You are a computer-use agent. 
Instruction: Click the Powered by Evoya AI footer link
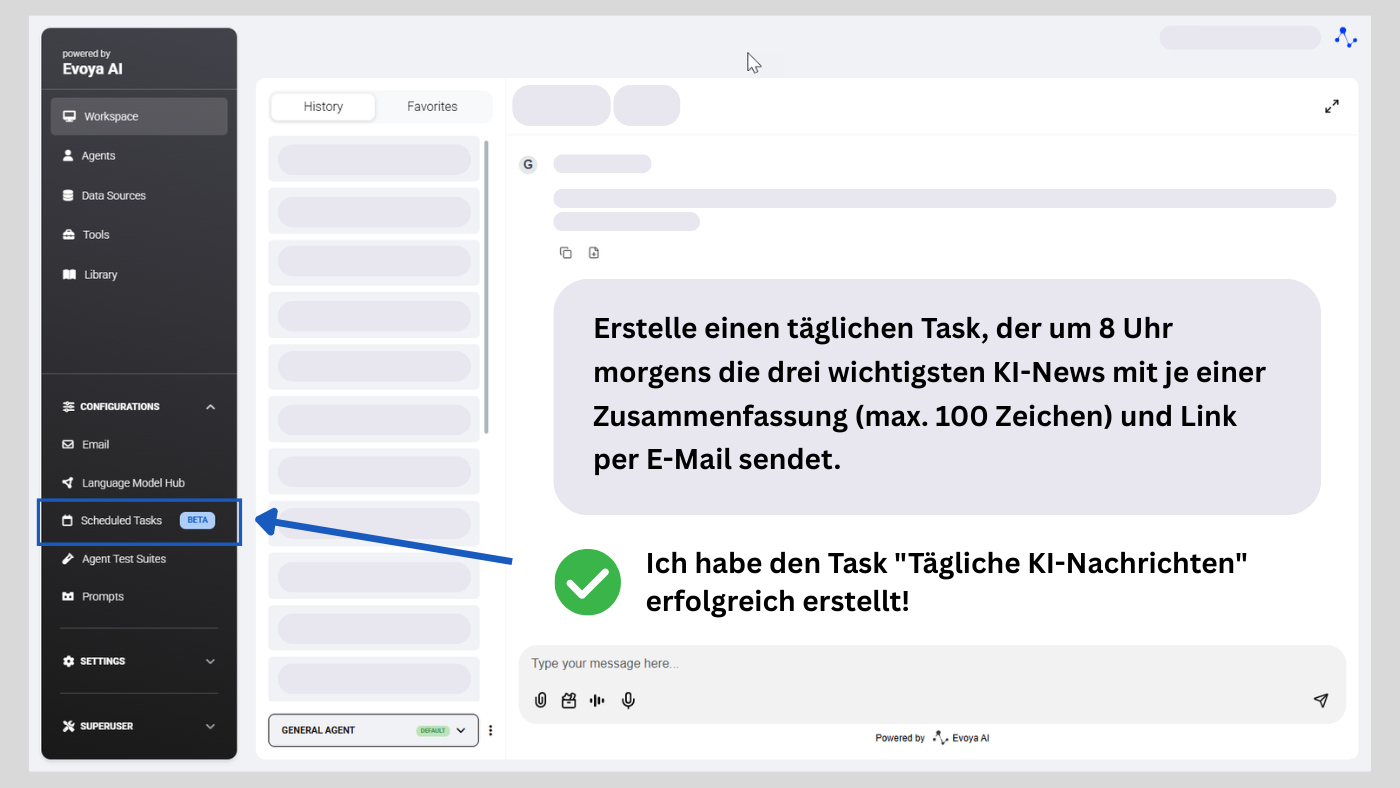pyautogui.click(x=932, y=738)
